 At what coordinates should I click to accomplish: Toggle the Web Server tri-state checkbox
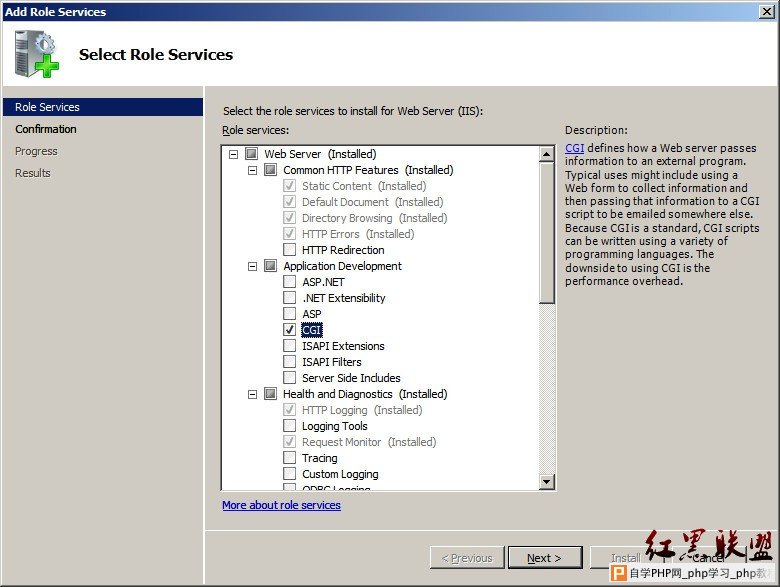point(252,154)
